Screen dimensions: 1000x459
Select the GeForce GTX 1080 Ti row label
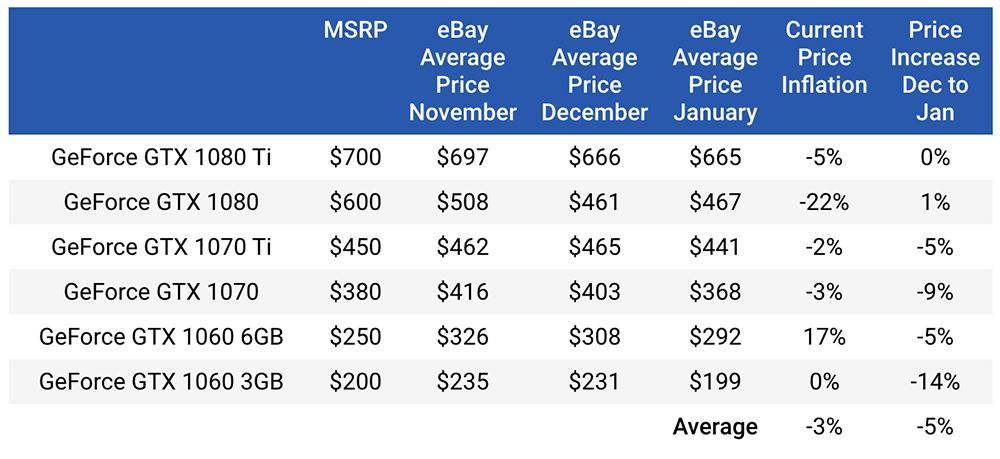[x=161, y=157]
